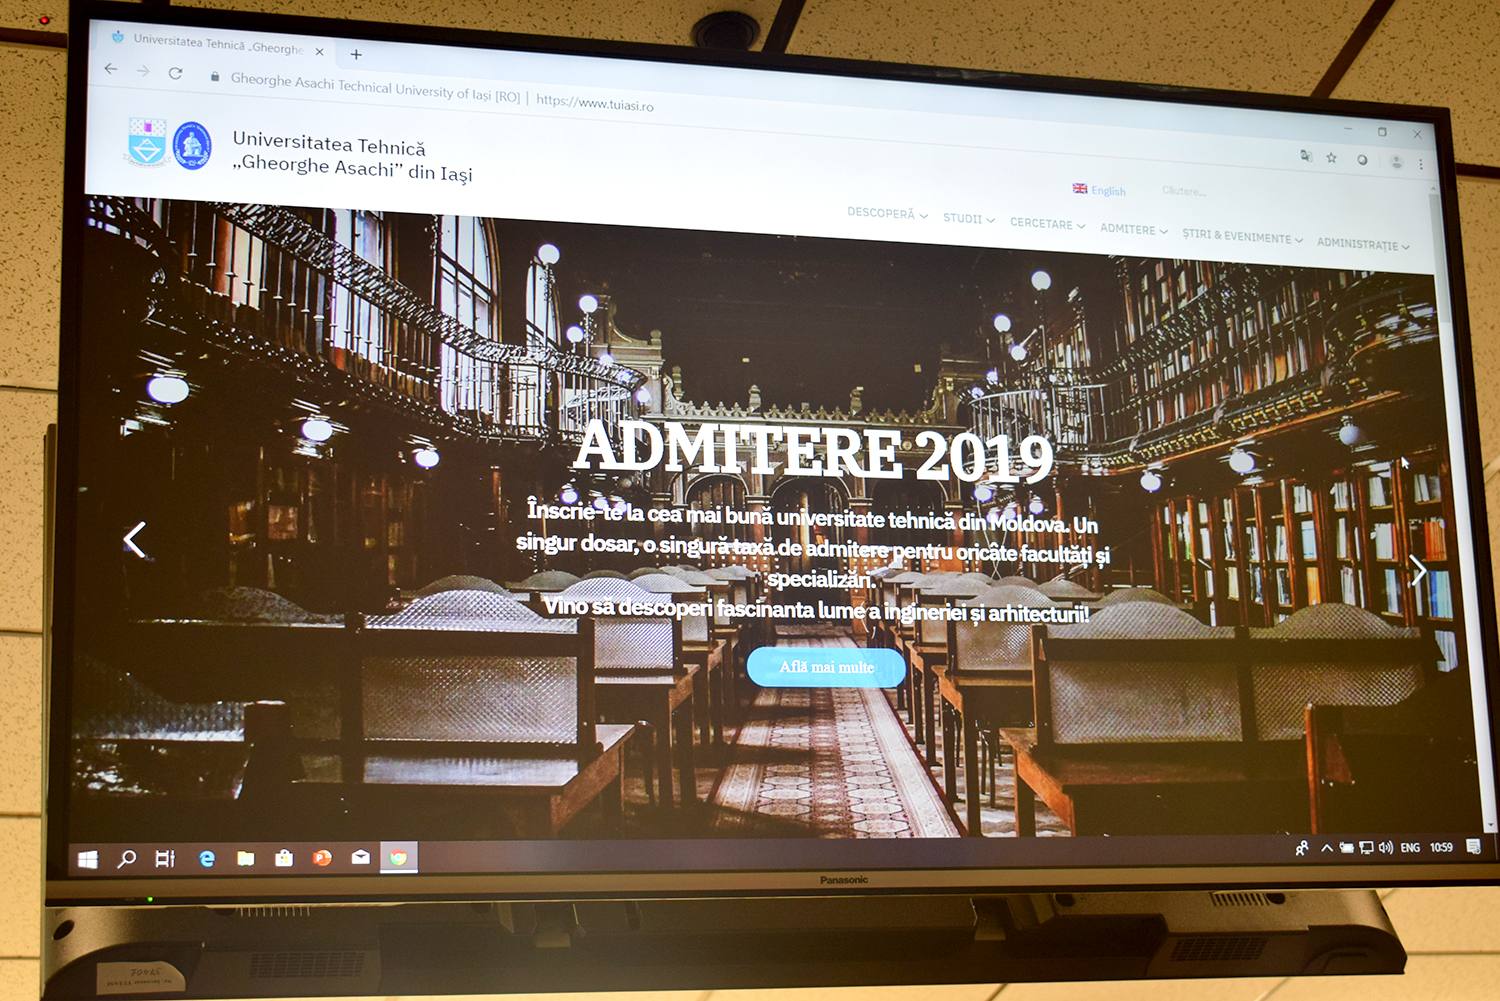This screenshot has width=1500, height=1001.
Task: Open File Explorer from the taskbar
Action: (x=245, y=858)
